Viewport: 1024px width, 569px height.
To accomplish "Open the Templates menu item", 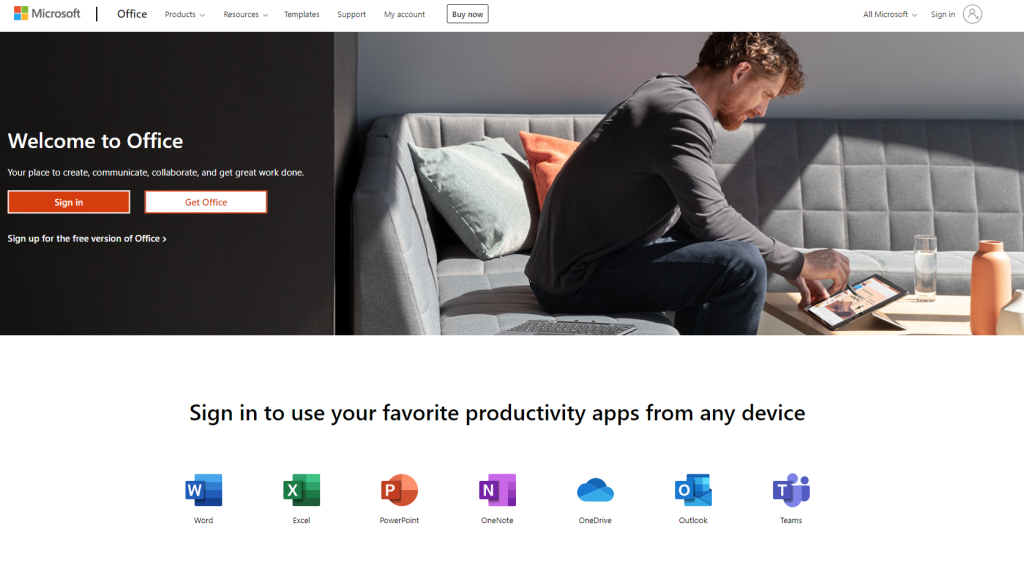I will (x=302, y=14).
